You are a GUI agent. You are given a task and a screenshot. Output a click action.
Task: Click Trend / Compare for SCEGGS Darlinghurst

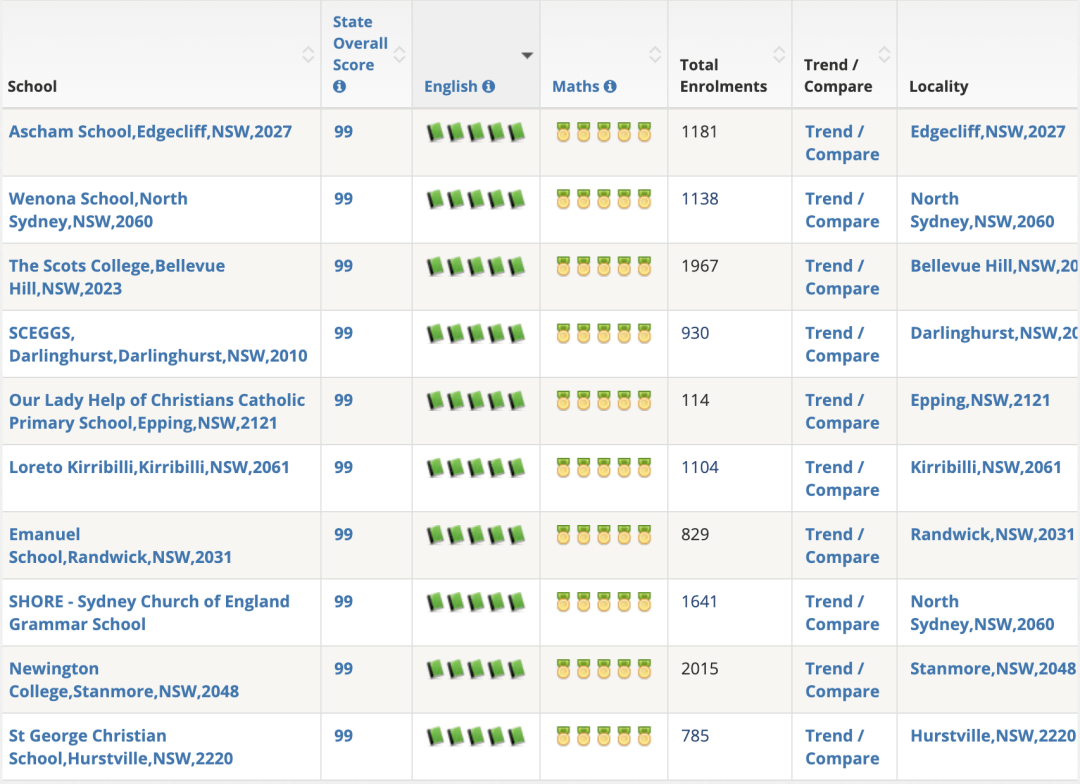(842, 344)
